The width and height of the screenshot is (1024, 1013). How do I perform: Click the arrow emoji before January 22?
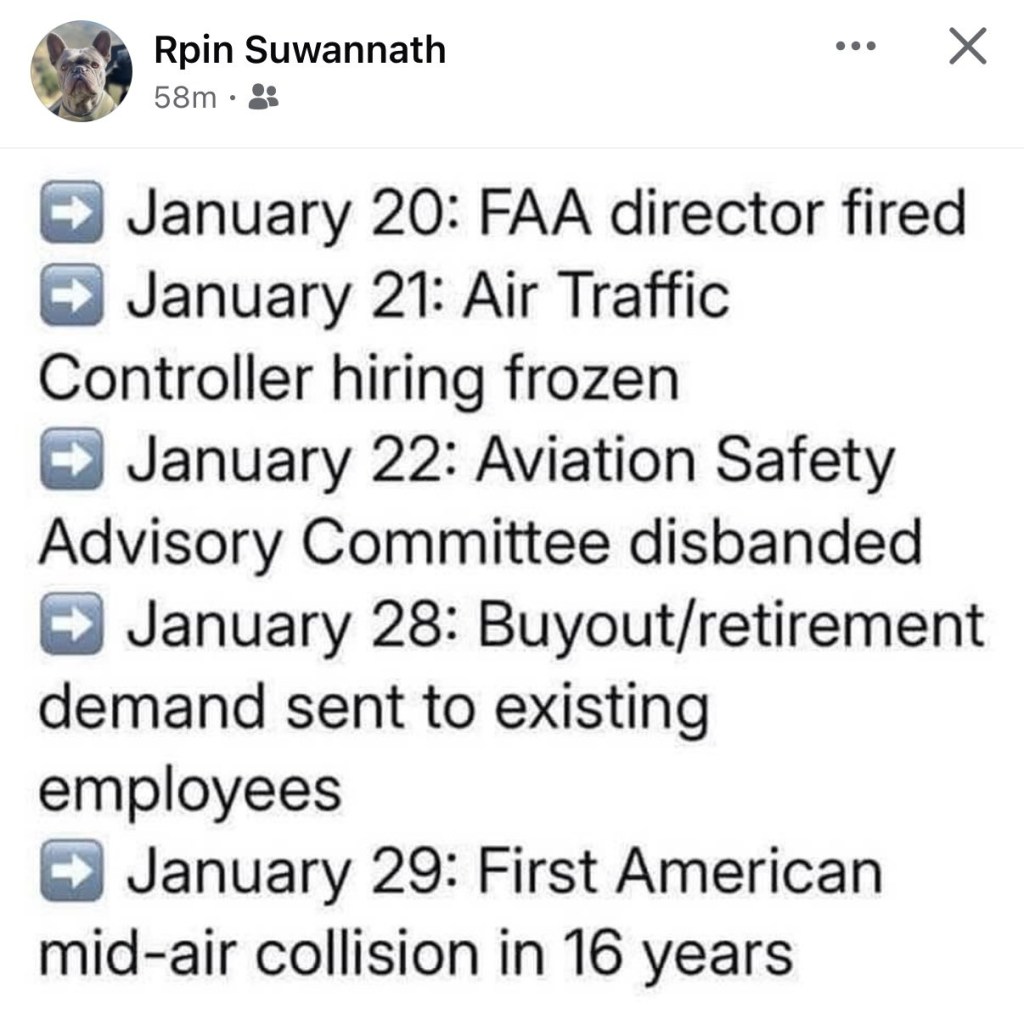(x=70, y=461)
